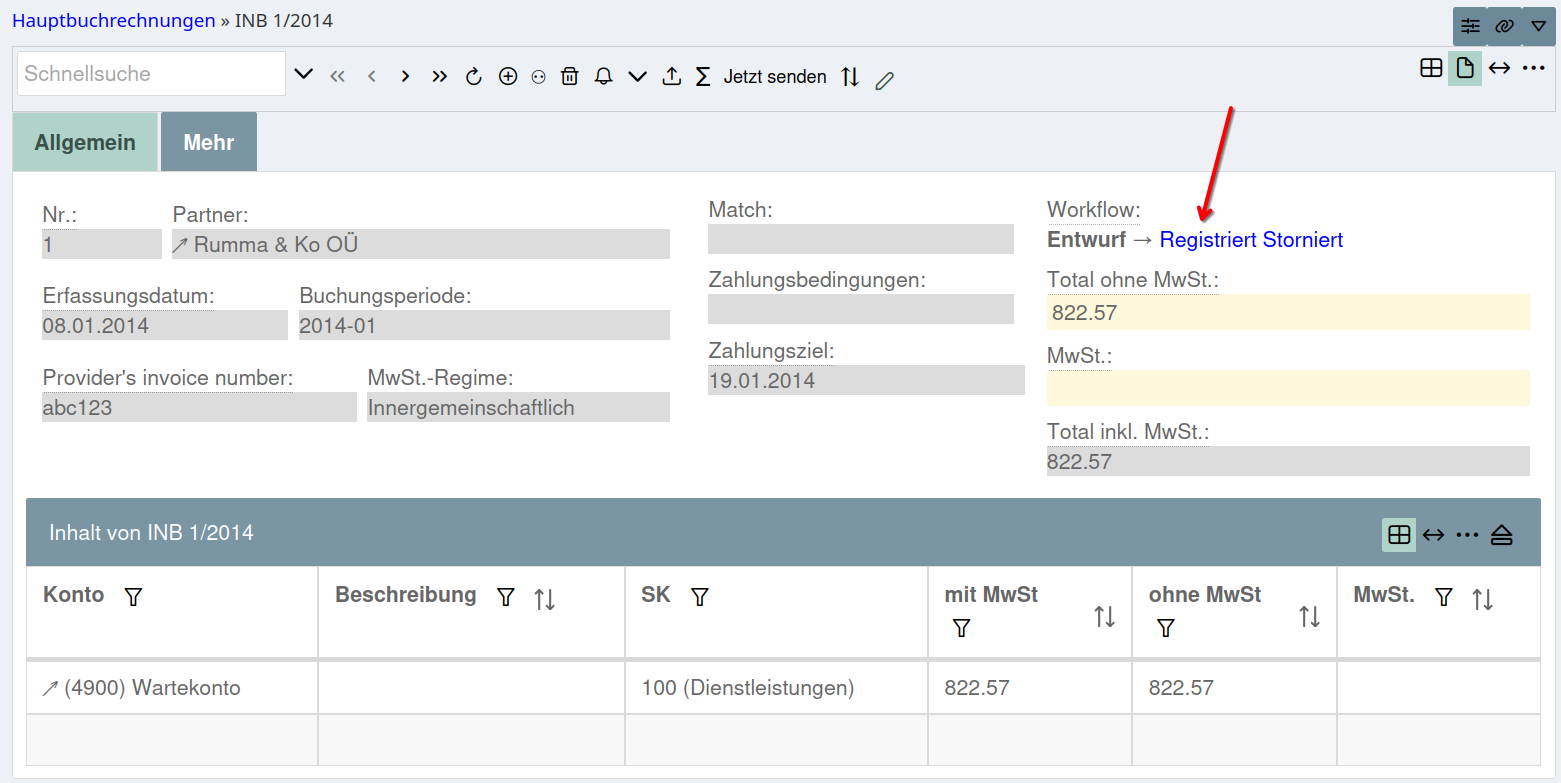Image resolution: width=1561 pixels, height=783 pixels.
Task: Sort by the Beschreibung column
Action: click(x=544, y=599)
